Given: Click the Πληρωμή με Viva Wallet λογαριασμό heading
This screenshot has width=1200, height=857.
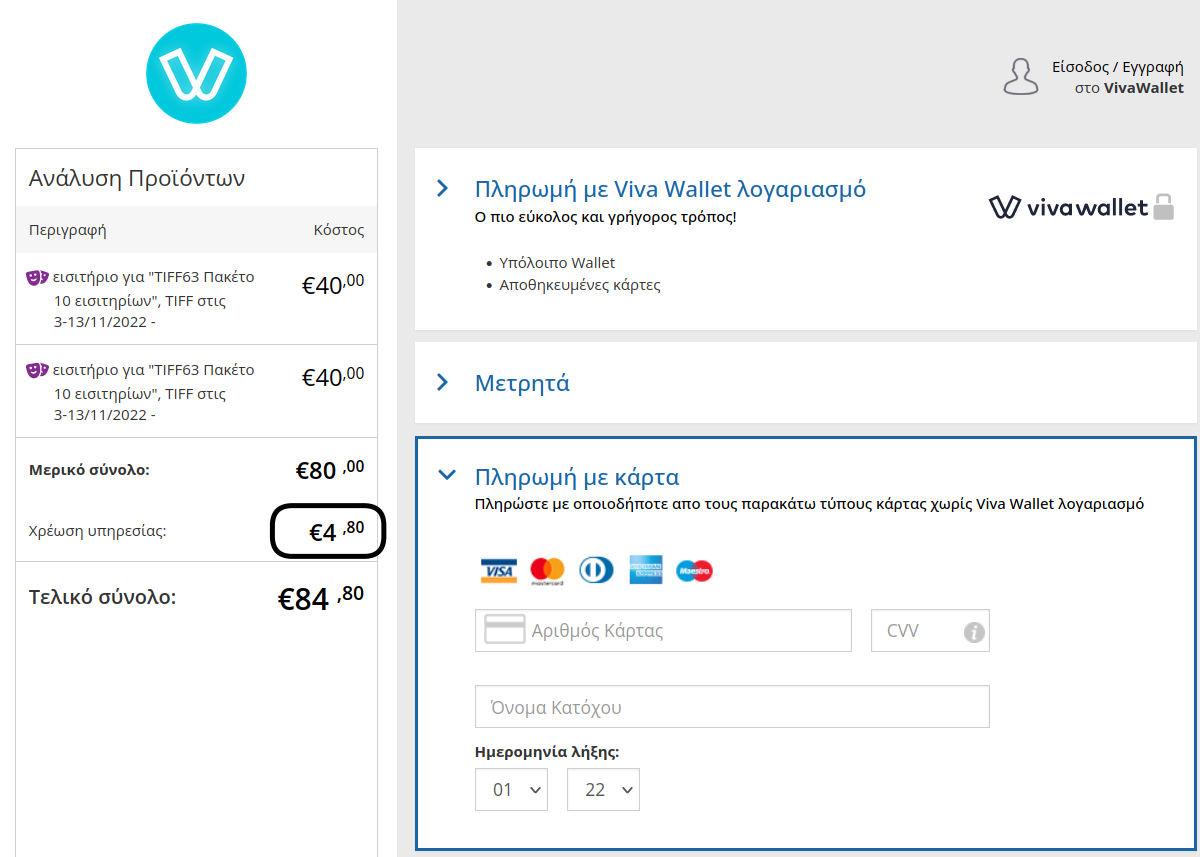Looking at the screenshot, I should tap(670, 189).
